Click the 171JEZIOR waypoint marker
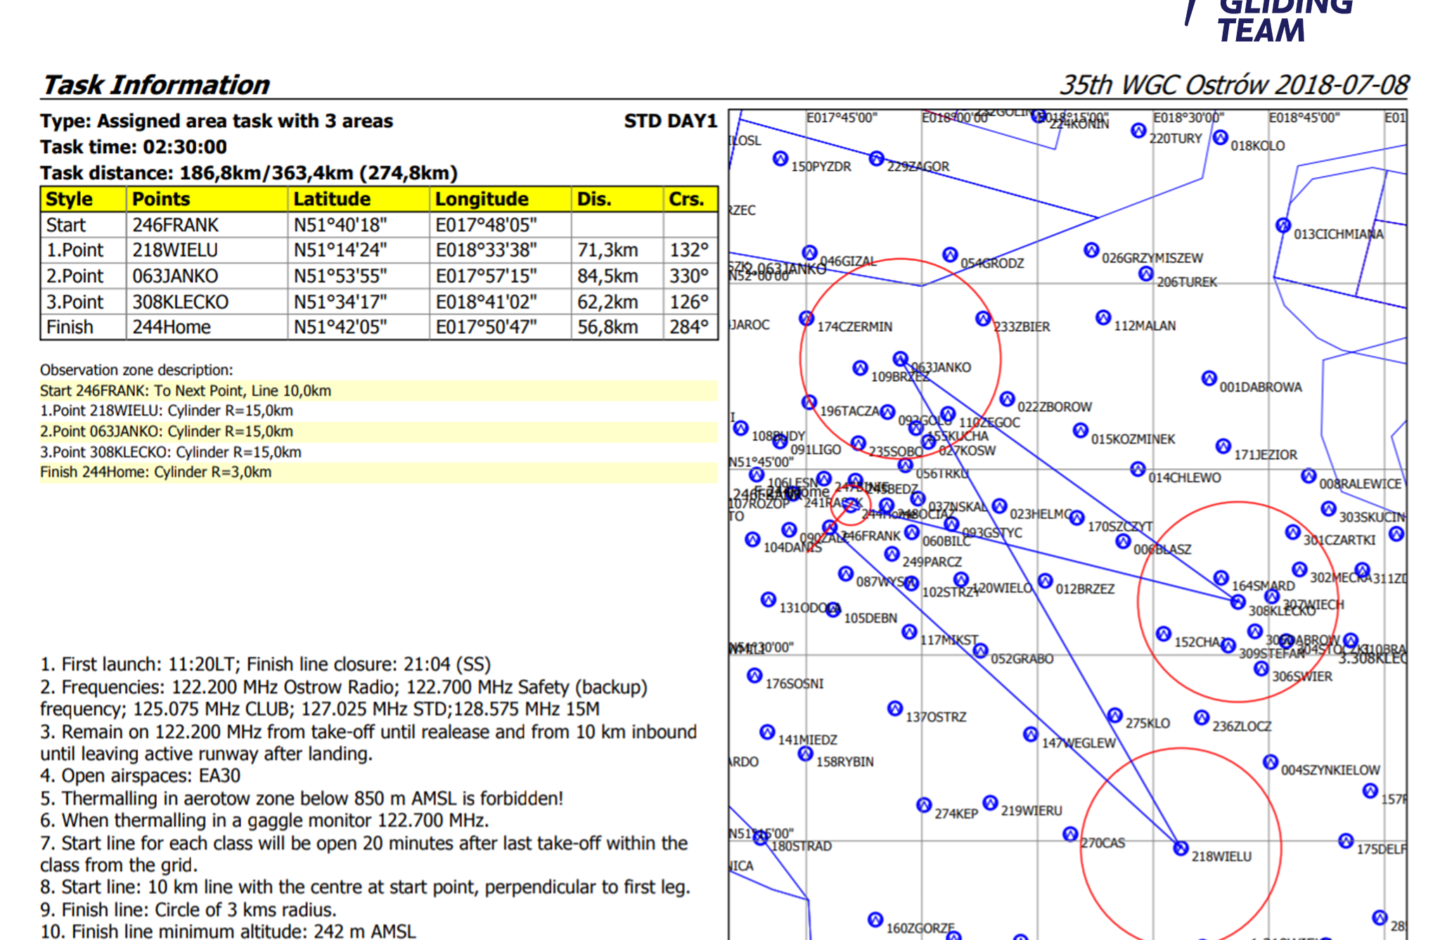1440x940 pixels. pos(1223,446)
